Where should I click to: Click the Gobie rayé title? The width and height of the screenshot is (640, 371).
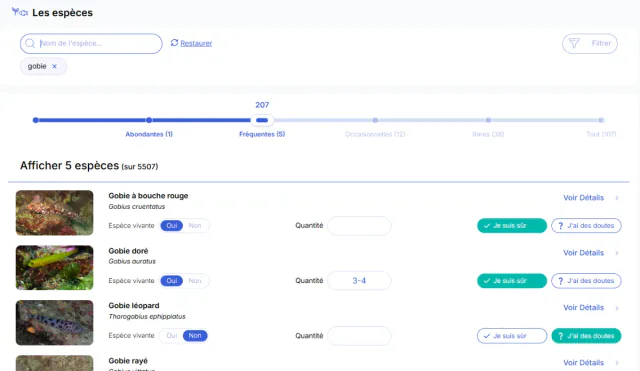pos(128,361)
